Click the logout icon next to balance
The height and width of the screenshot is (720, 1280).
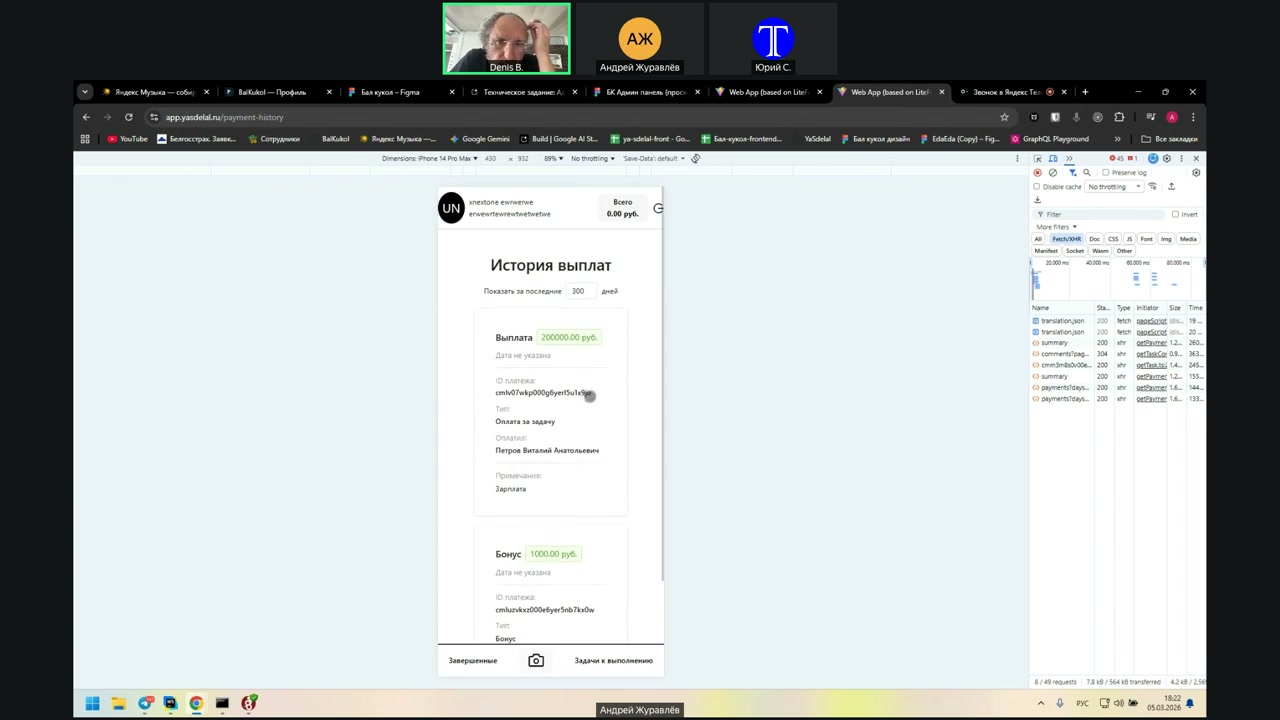(657, 208)
